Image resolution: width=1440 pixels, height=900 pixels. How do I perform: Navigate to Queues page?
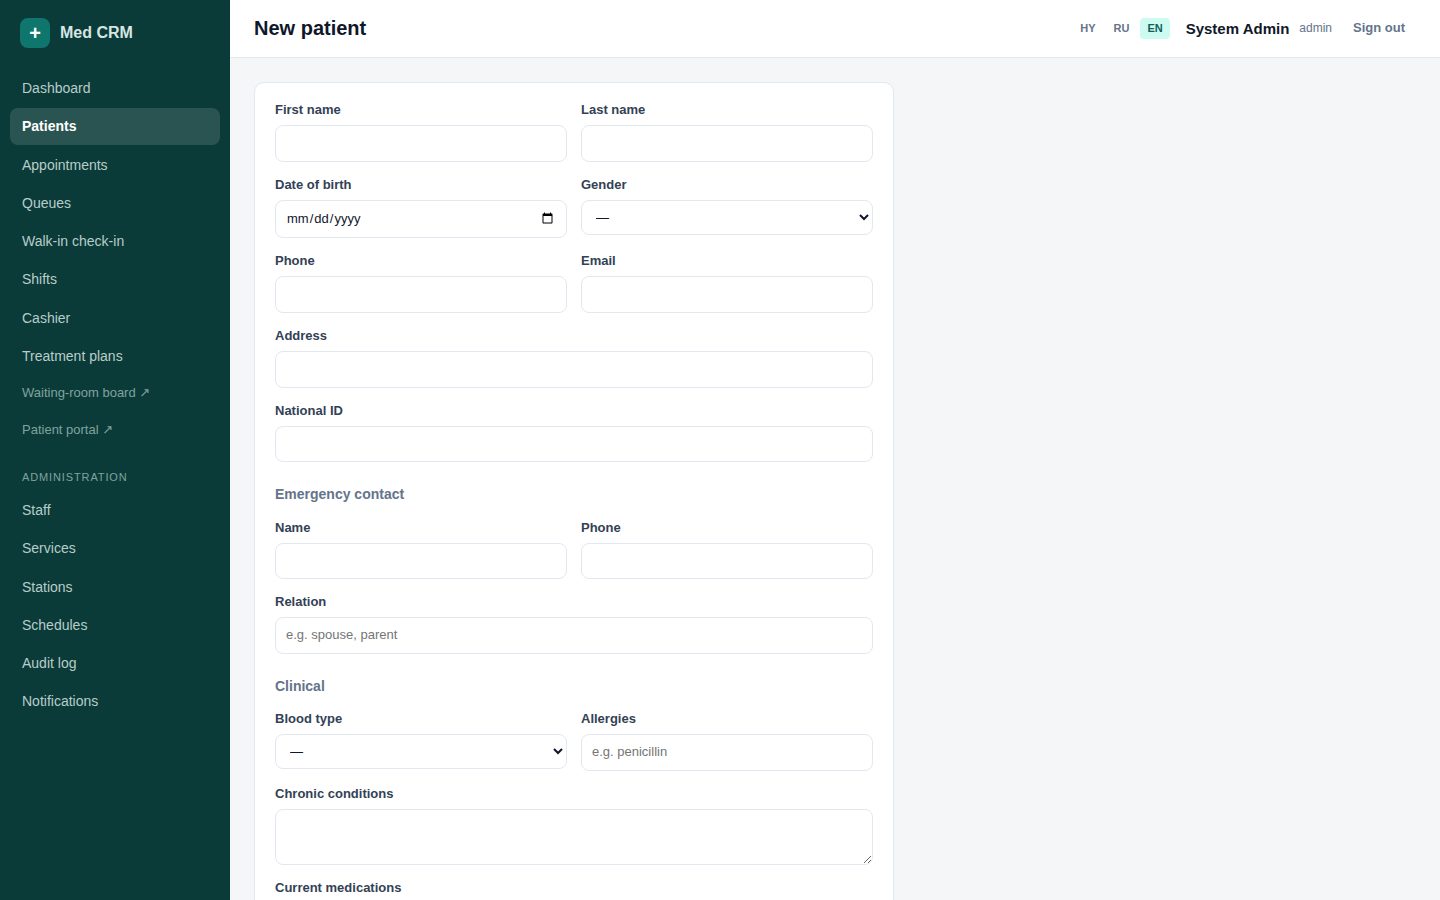coord(115,203)
